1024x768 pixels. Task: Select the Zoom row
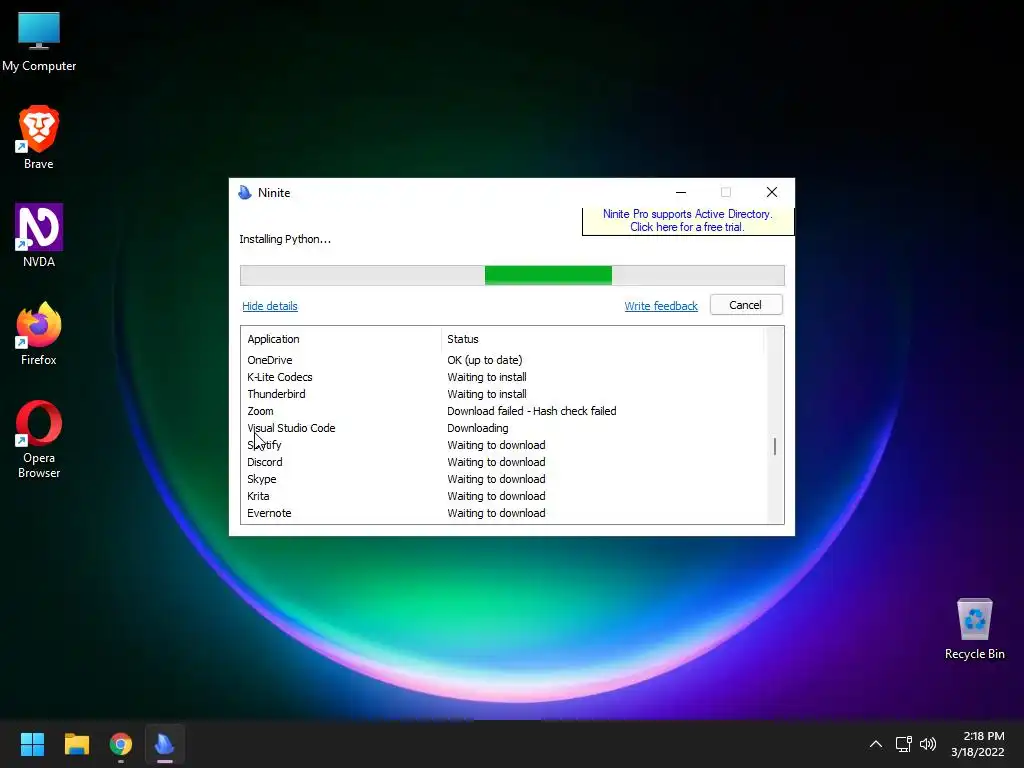point(503,411)
